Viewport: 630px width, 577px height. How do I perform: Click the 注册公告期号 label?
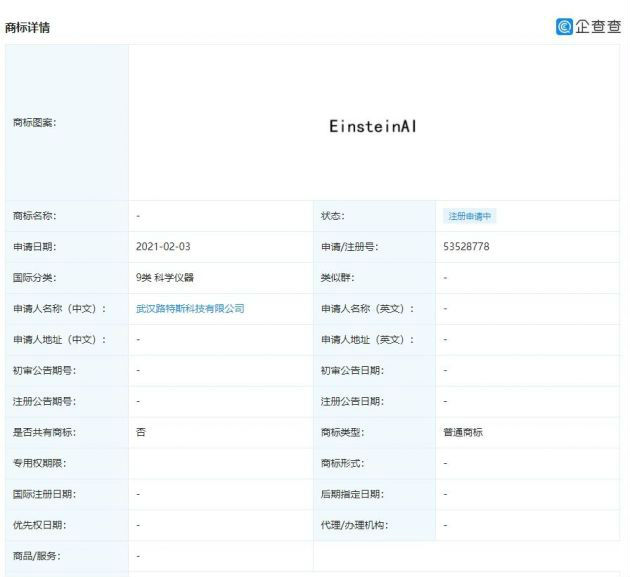click(44, 401)
